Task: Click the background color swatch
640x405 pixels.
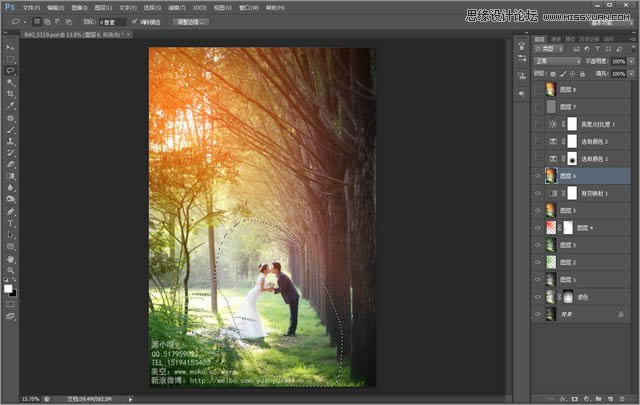Action: pyautogui.click(x=13, y=293)
